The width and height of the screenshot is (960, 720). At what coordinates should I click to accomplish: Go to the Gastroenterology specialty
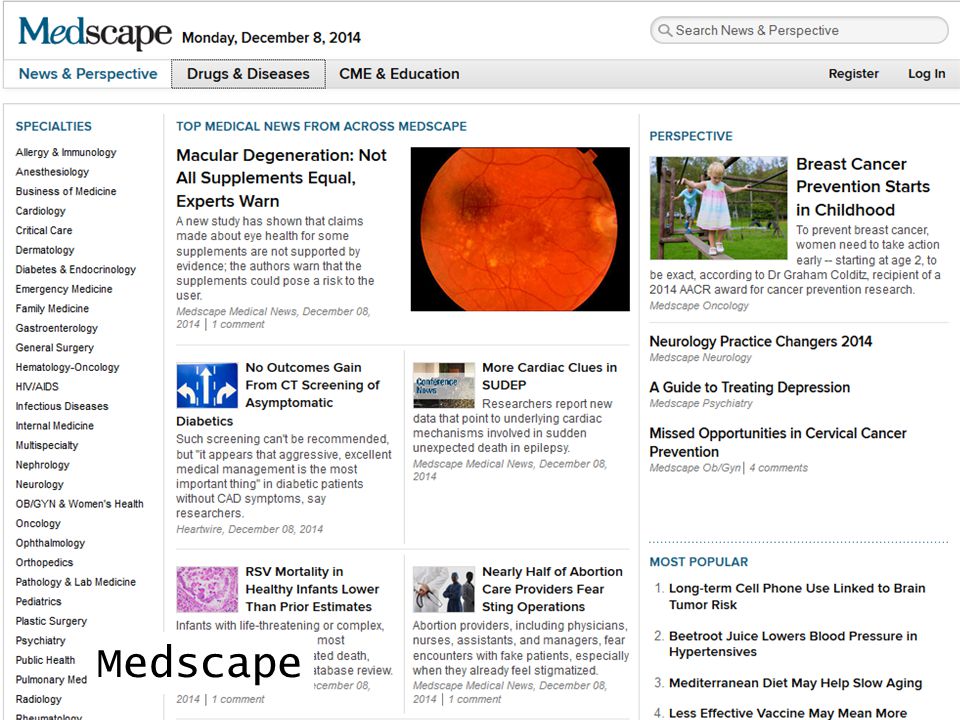(x=57, y=329)
